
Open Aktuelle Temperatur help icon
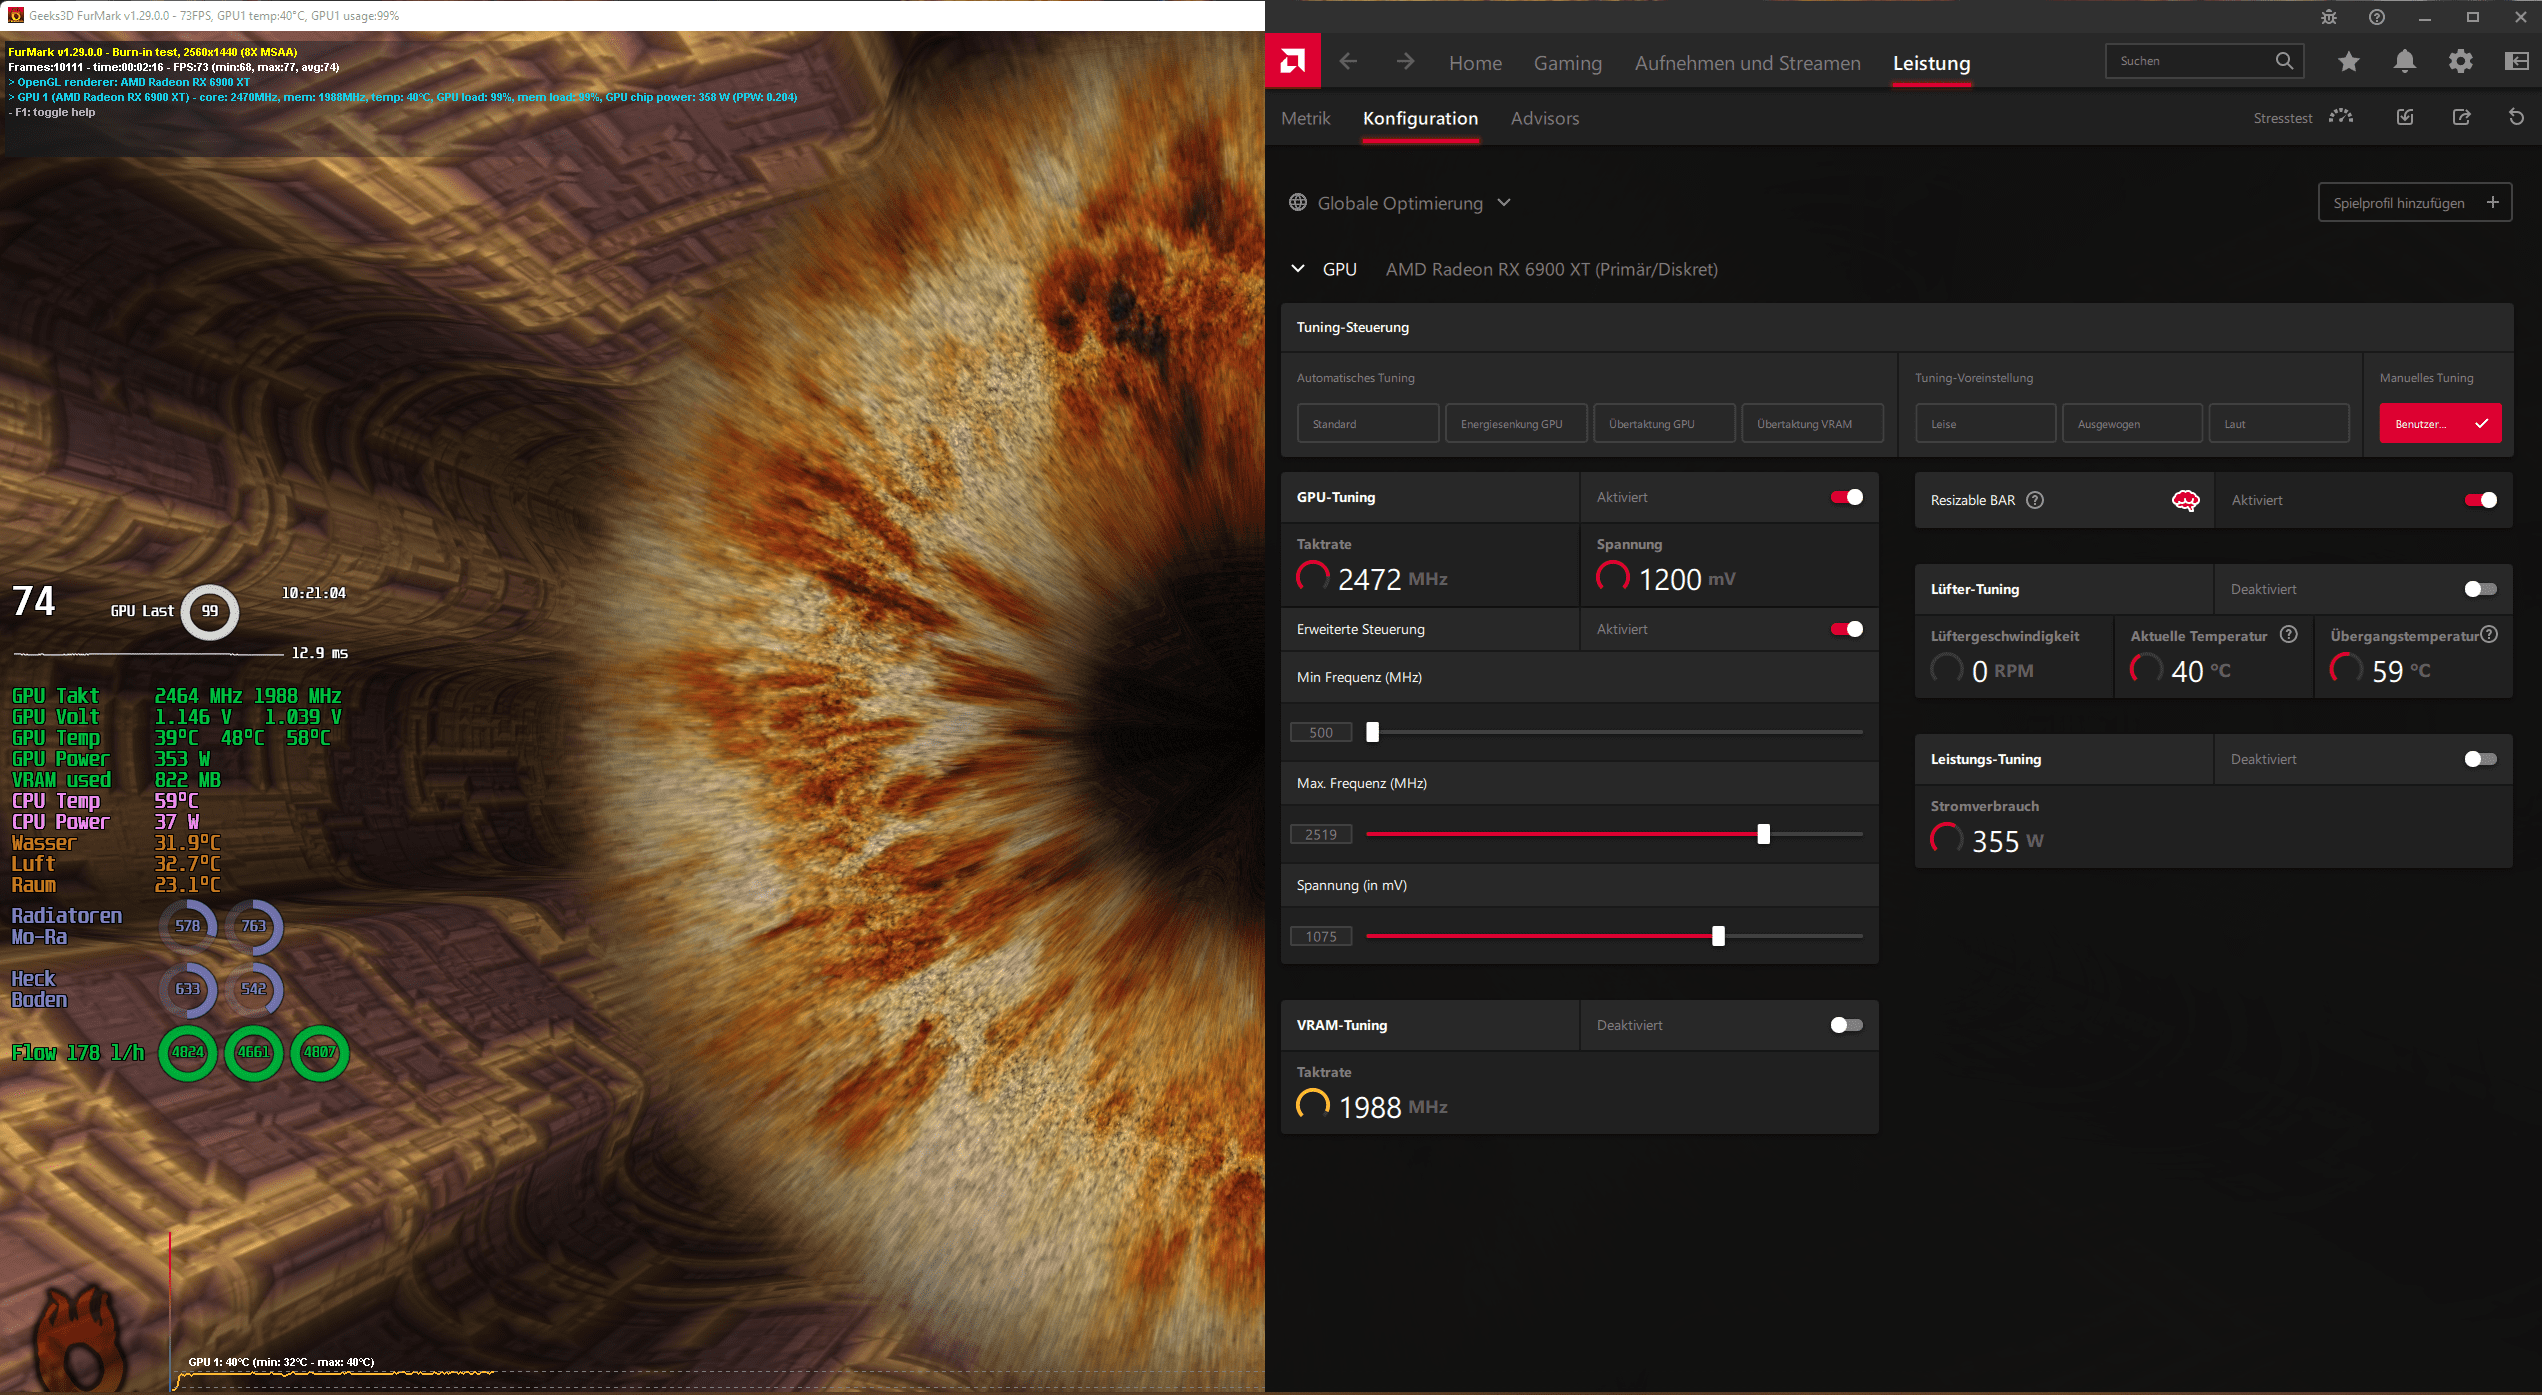[x=2289, y=634]
